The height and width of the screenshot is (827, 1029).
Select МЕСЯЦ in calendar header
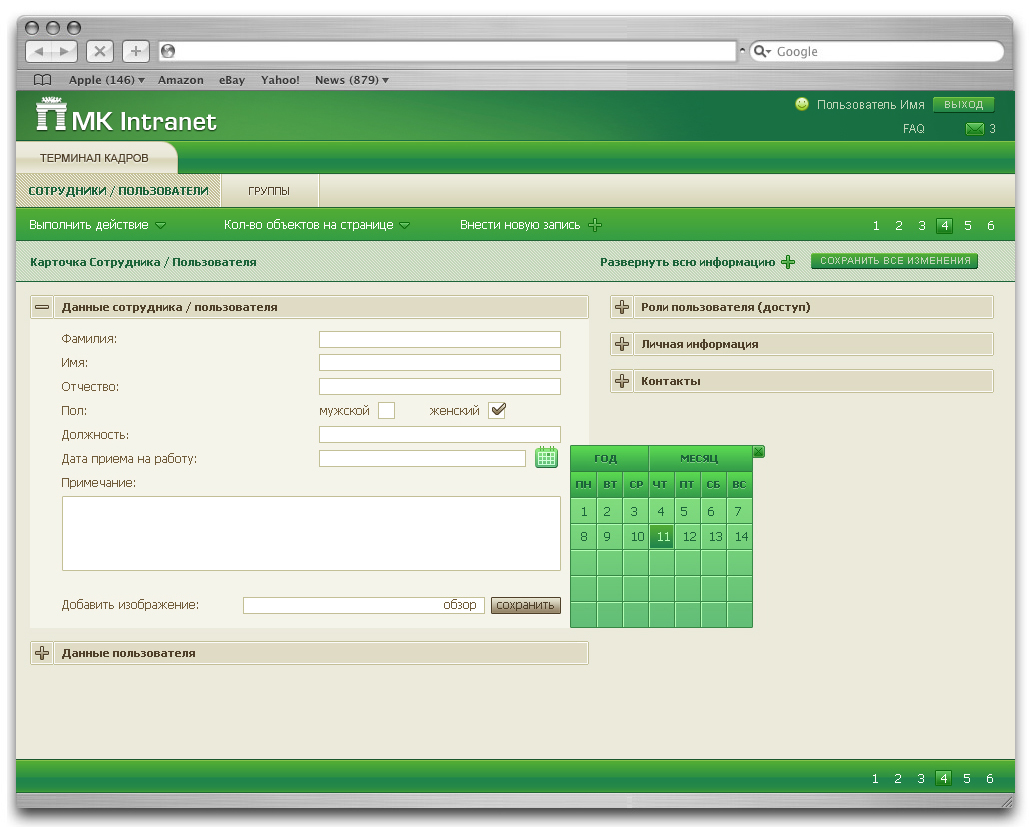[700, 458]
